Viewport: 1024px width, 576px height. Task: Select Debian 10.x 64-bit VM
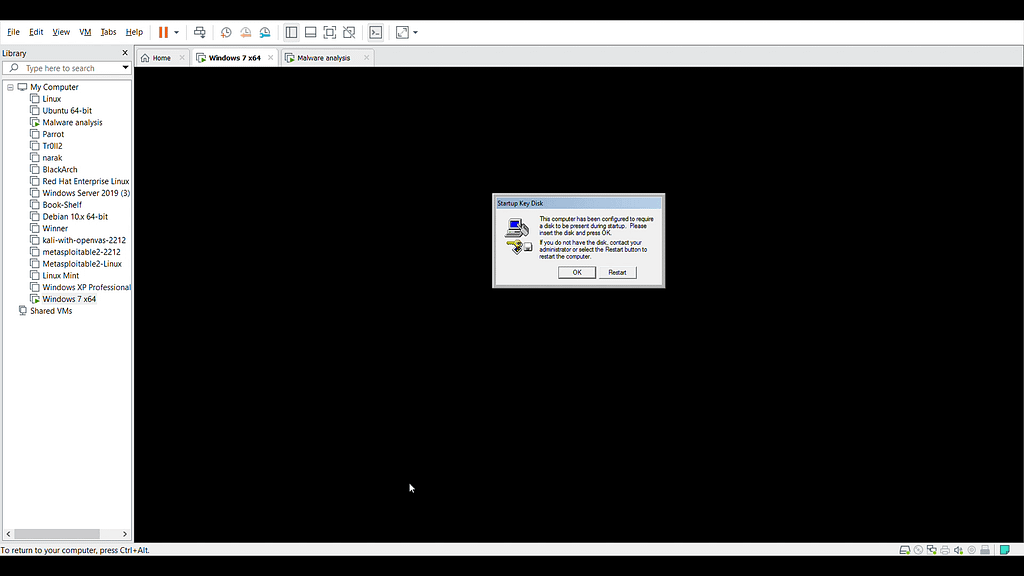pyautogui.click(x=75, y=216)
